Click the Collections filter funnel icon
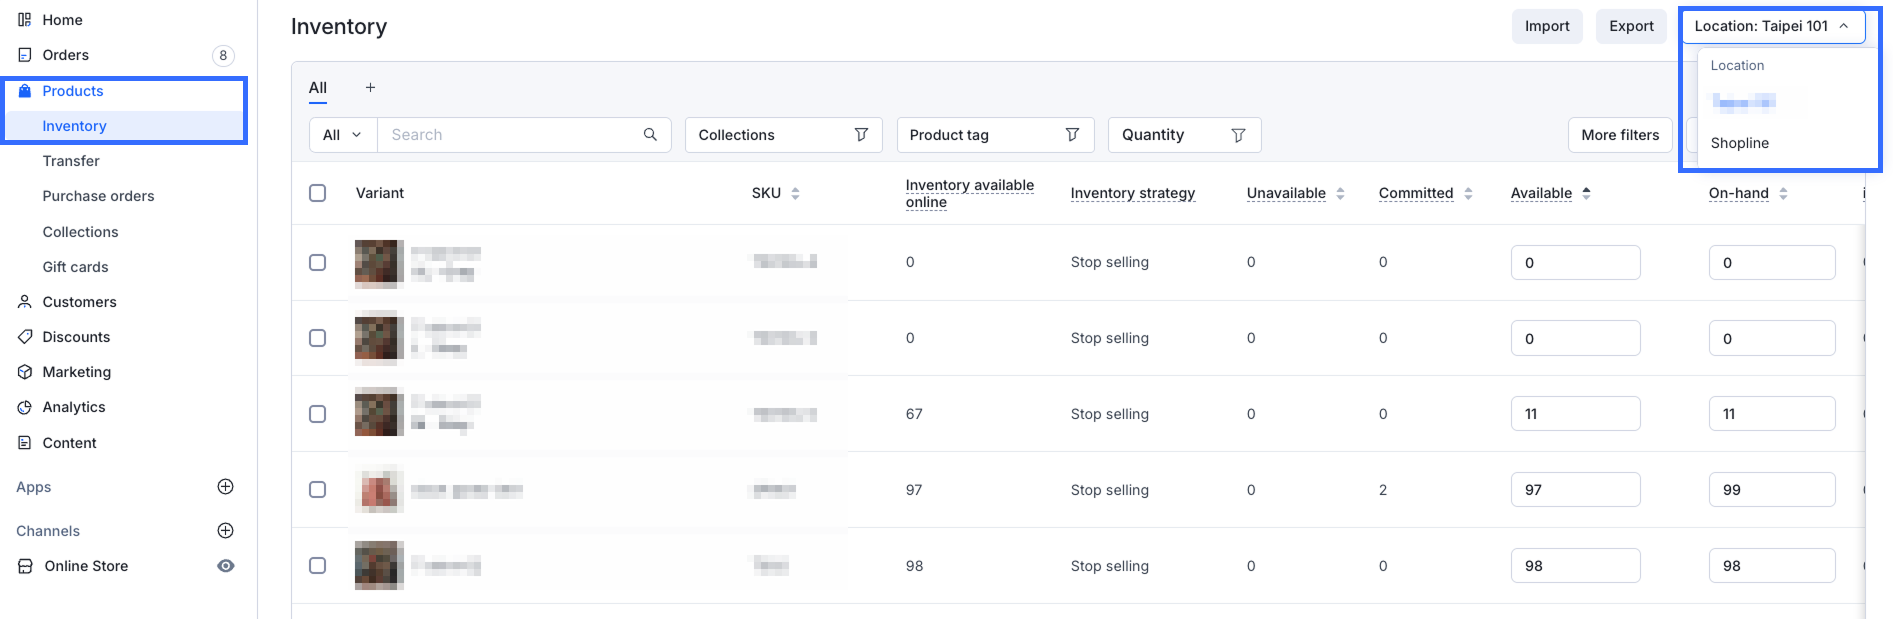Viewport: 1893px width, 619px height. tap(861, 135)
